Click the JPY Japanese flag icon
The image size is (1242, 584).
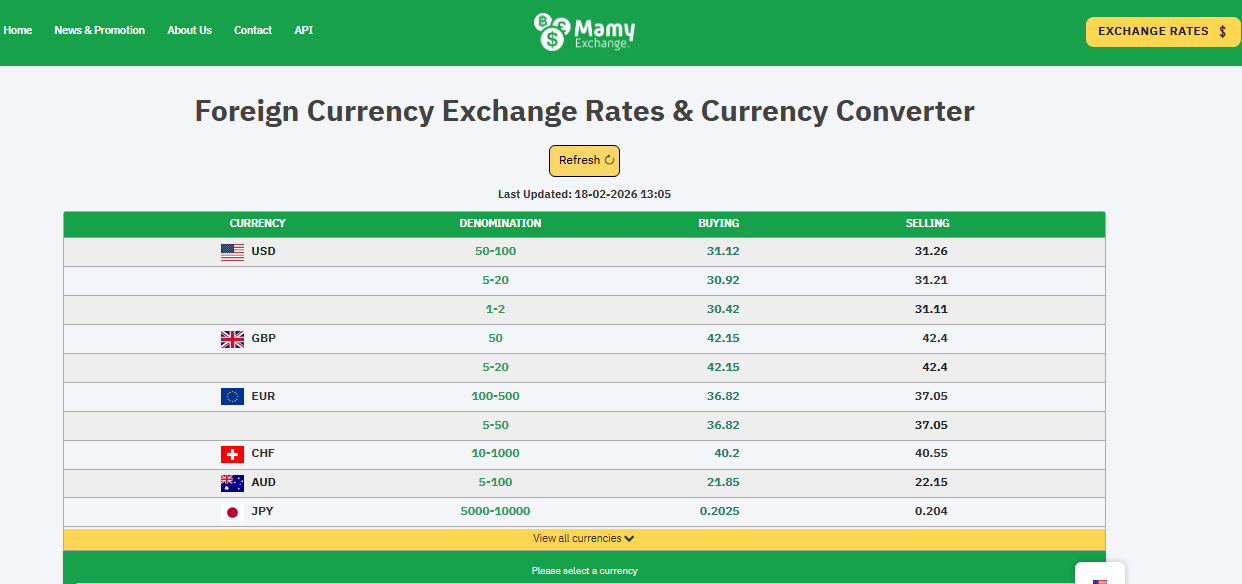[232, 512]
